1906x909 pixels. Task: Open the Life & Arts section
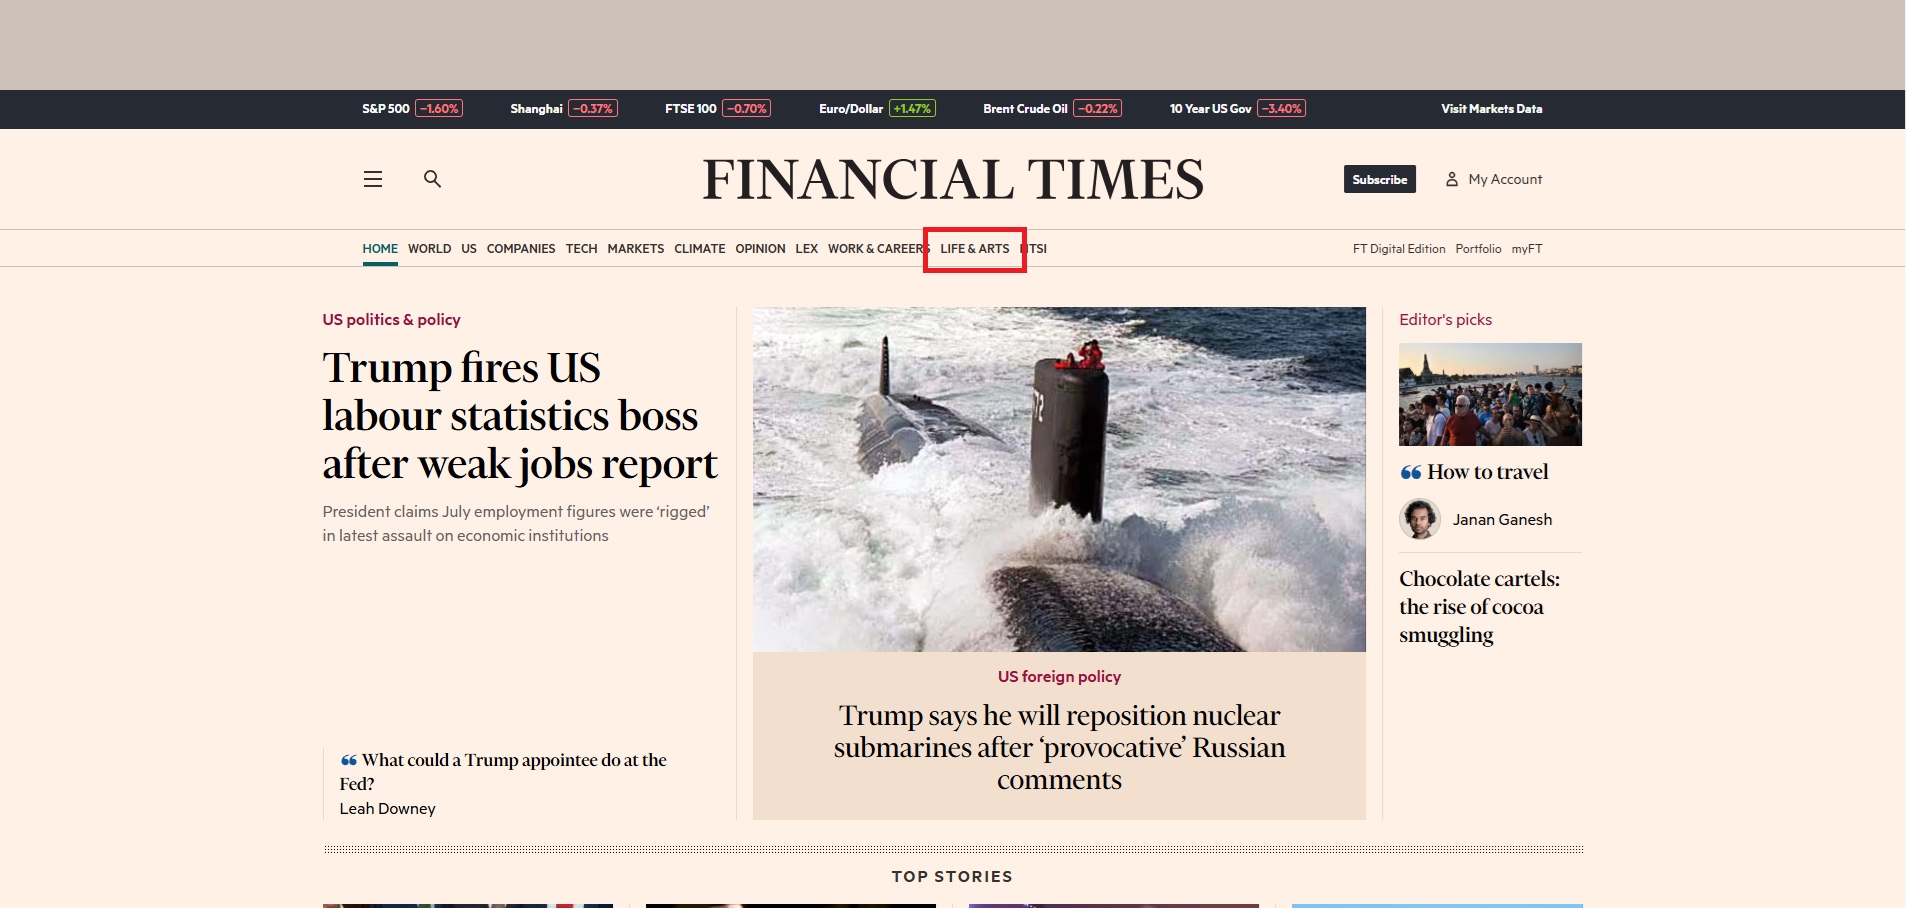tap(974, 249)
